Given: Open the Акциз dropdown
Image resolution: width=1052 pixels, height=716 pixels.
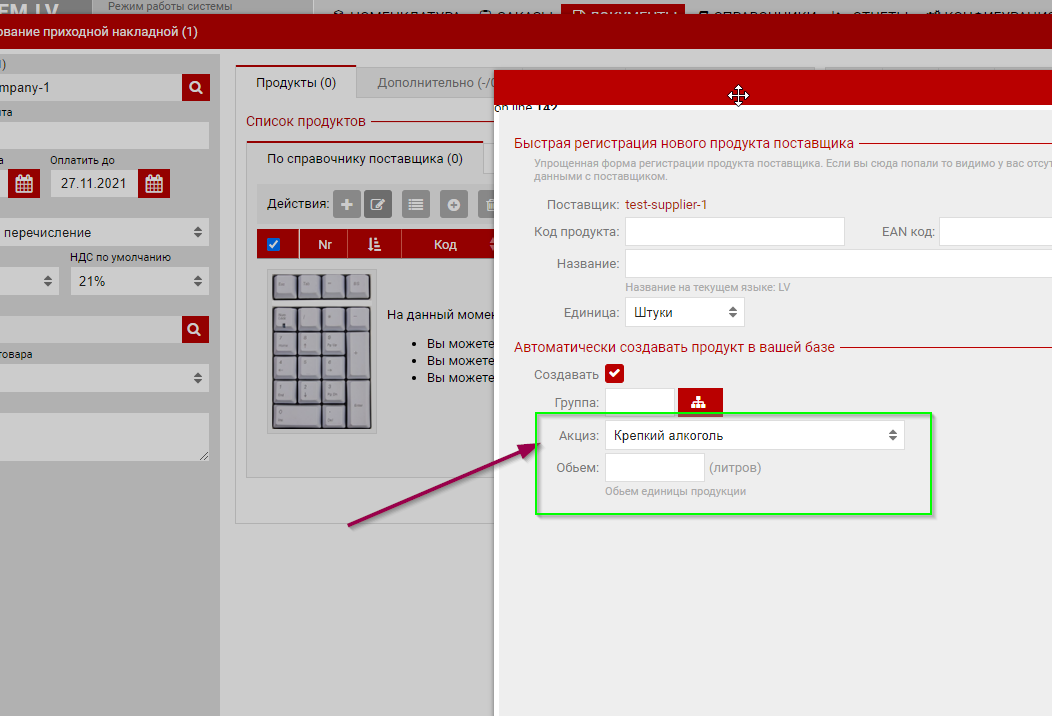Looking at the screenshot, I should coord(754,435).
